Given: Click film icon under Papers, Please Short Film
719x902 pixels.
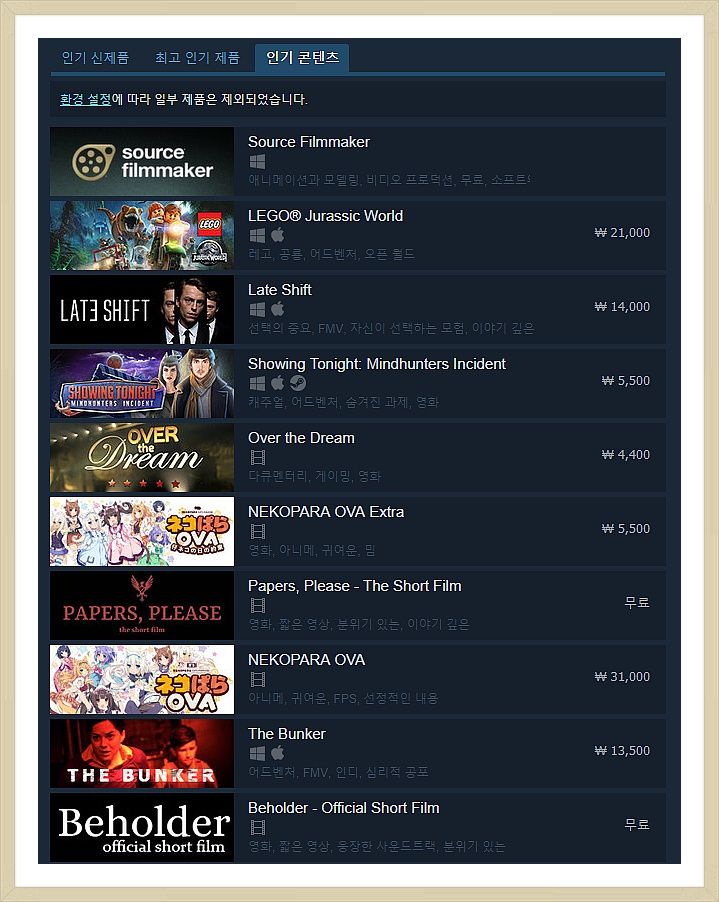Looking at the screenshot, I should pos(258,606).
